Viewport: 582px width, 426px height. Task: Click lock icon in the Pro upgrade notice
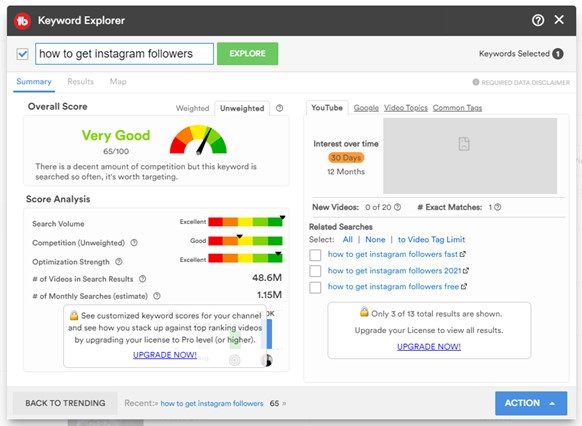[74, 315]
